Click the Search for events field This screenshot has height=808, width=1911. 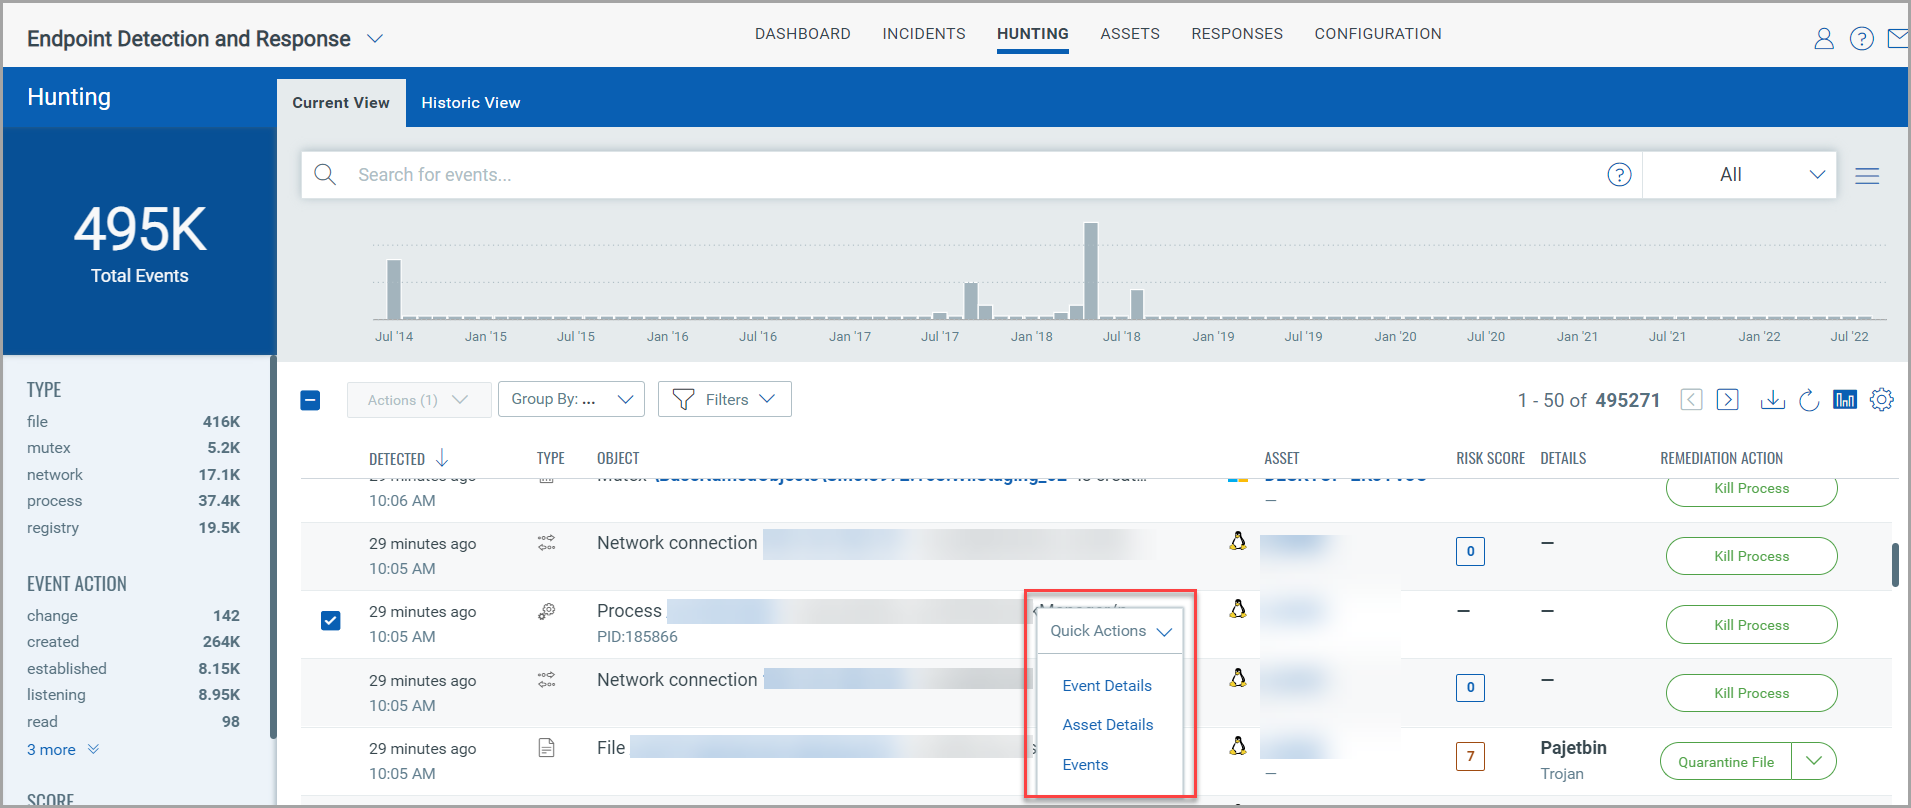[x=970, y=175]
